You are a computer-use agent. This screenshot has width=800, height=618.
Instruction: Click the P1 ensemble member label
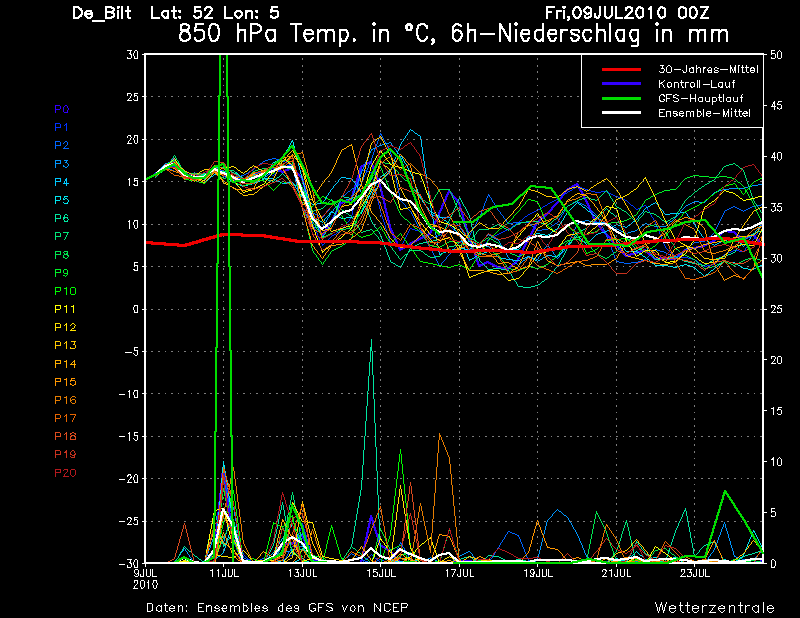tap(62, 127)
